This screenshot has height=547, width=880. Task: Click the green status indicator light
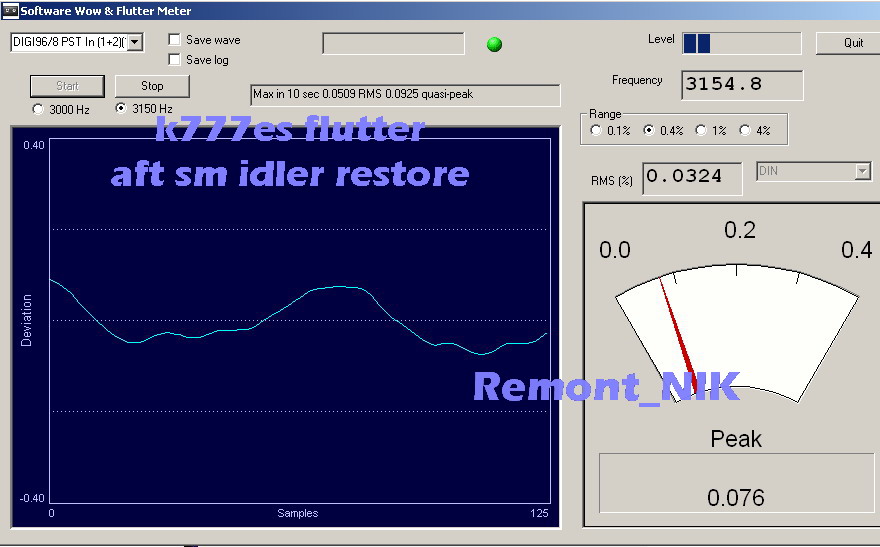pos(494,44)
